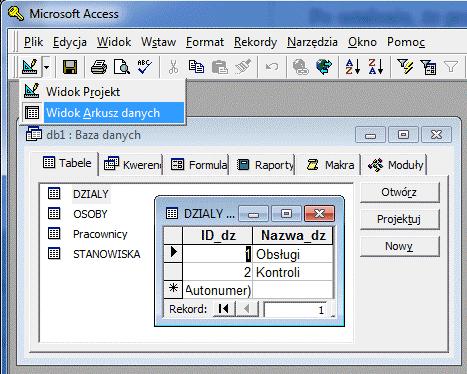Click the Obsługi cell

[x=293, y=254]
